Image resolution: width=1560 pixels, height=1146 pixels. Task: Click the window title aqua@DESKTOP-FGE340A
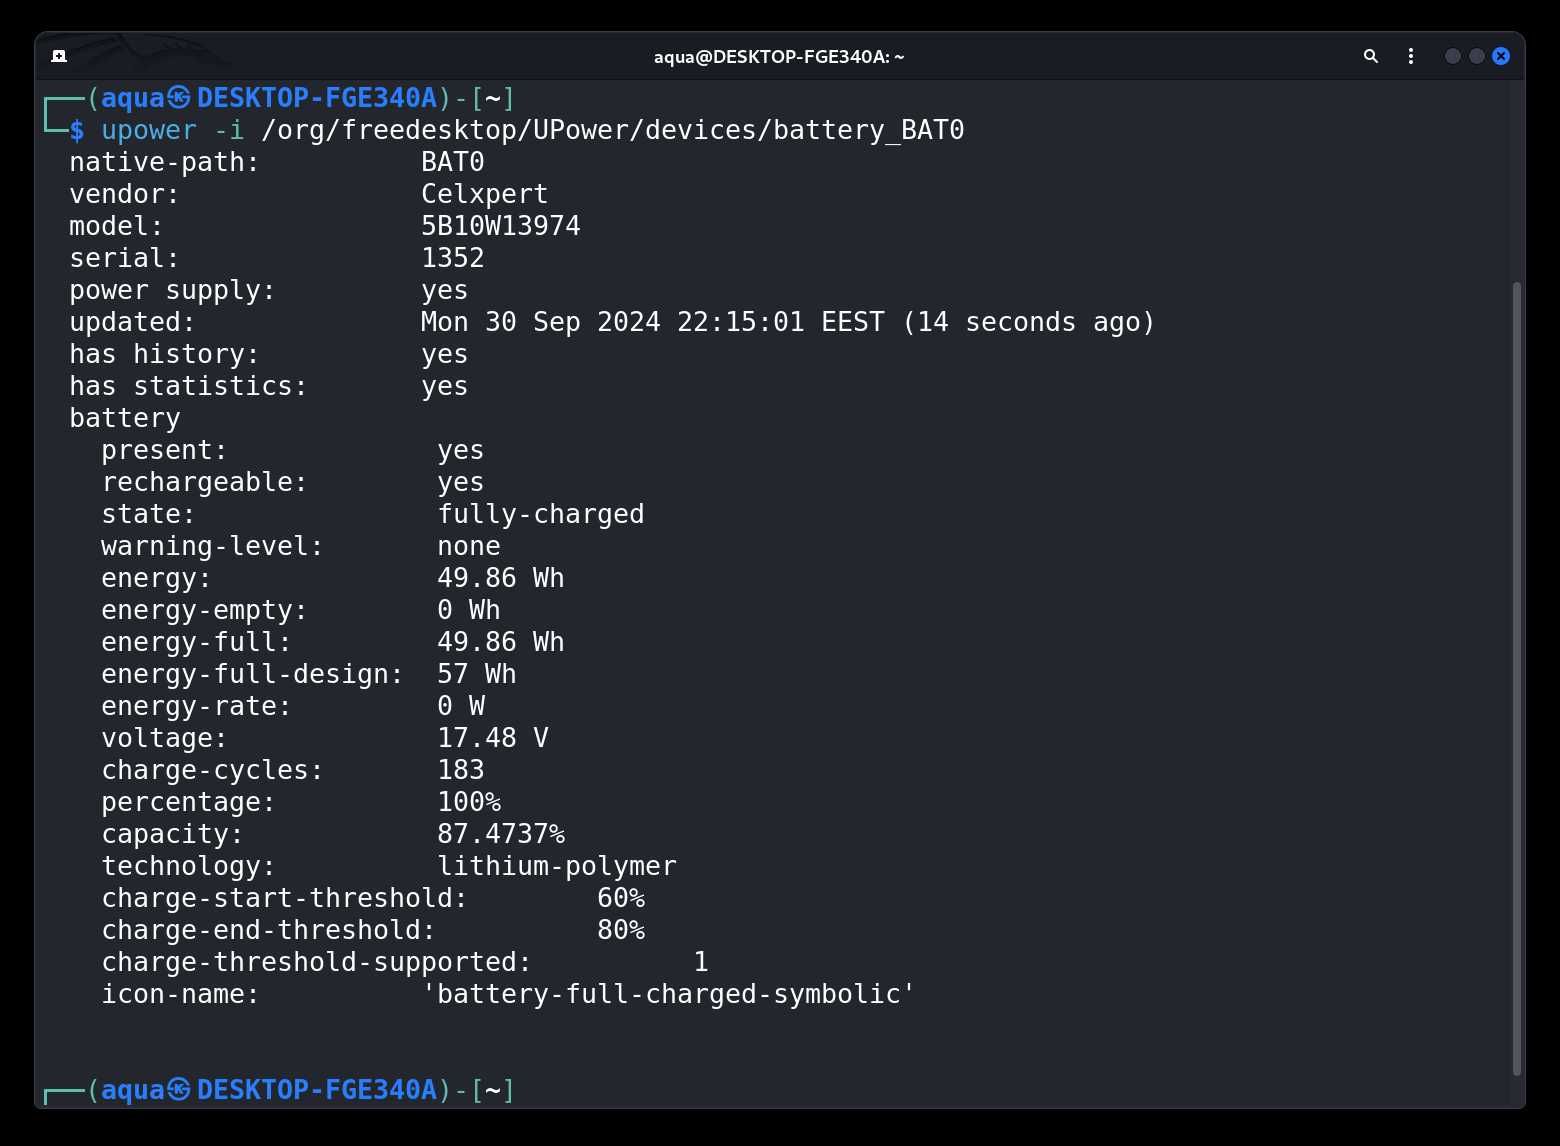pyautogui.click(x=779, y=57)
